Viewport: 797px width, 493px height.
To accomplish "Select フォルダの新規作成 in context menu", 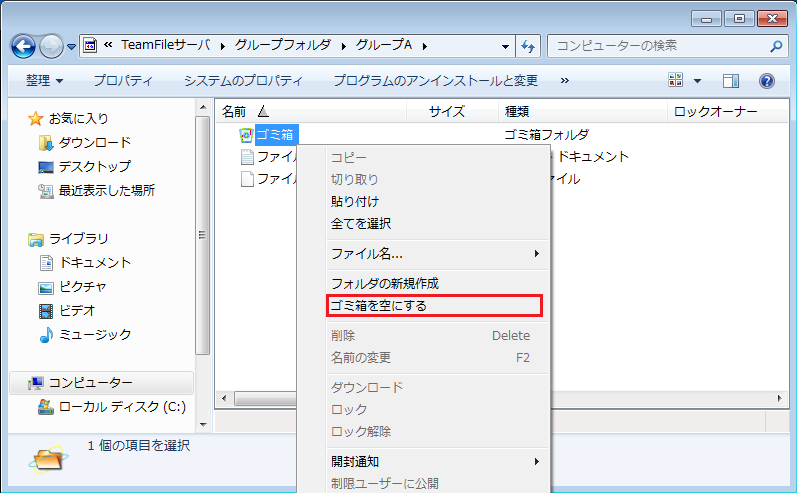I will pos(385,283).
